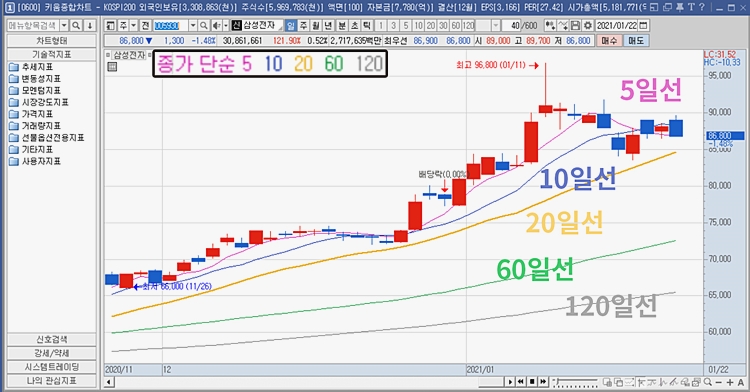
Task: Click the T font icon in title bar
Action: coord(691,7)
